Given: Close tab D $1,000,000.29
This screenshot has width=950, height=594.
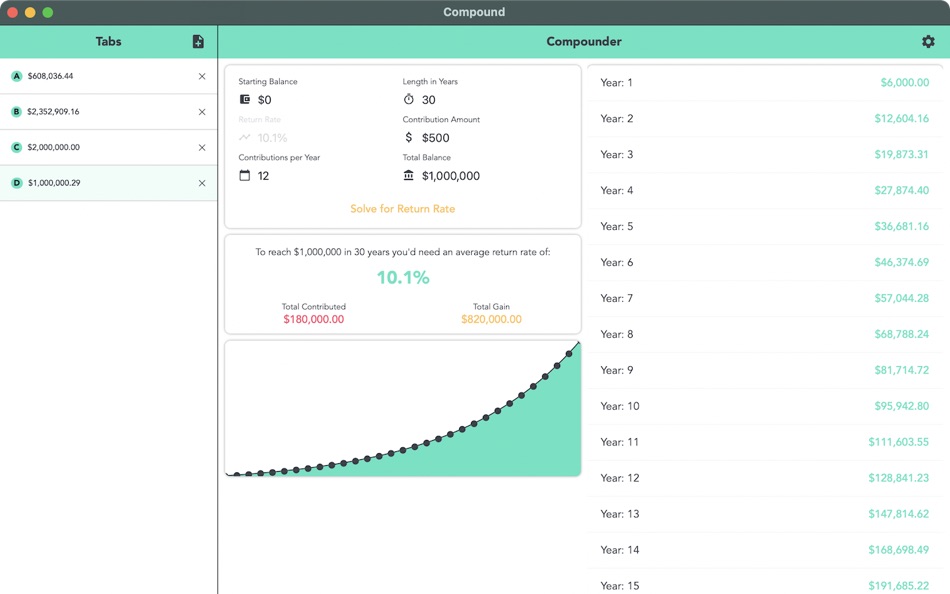Looking at the screenshot, I should click(x=202, y=183).
